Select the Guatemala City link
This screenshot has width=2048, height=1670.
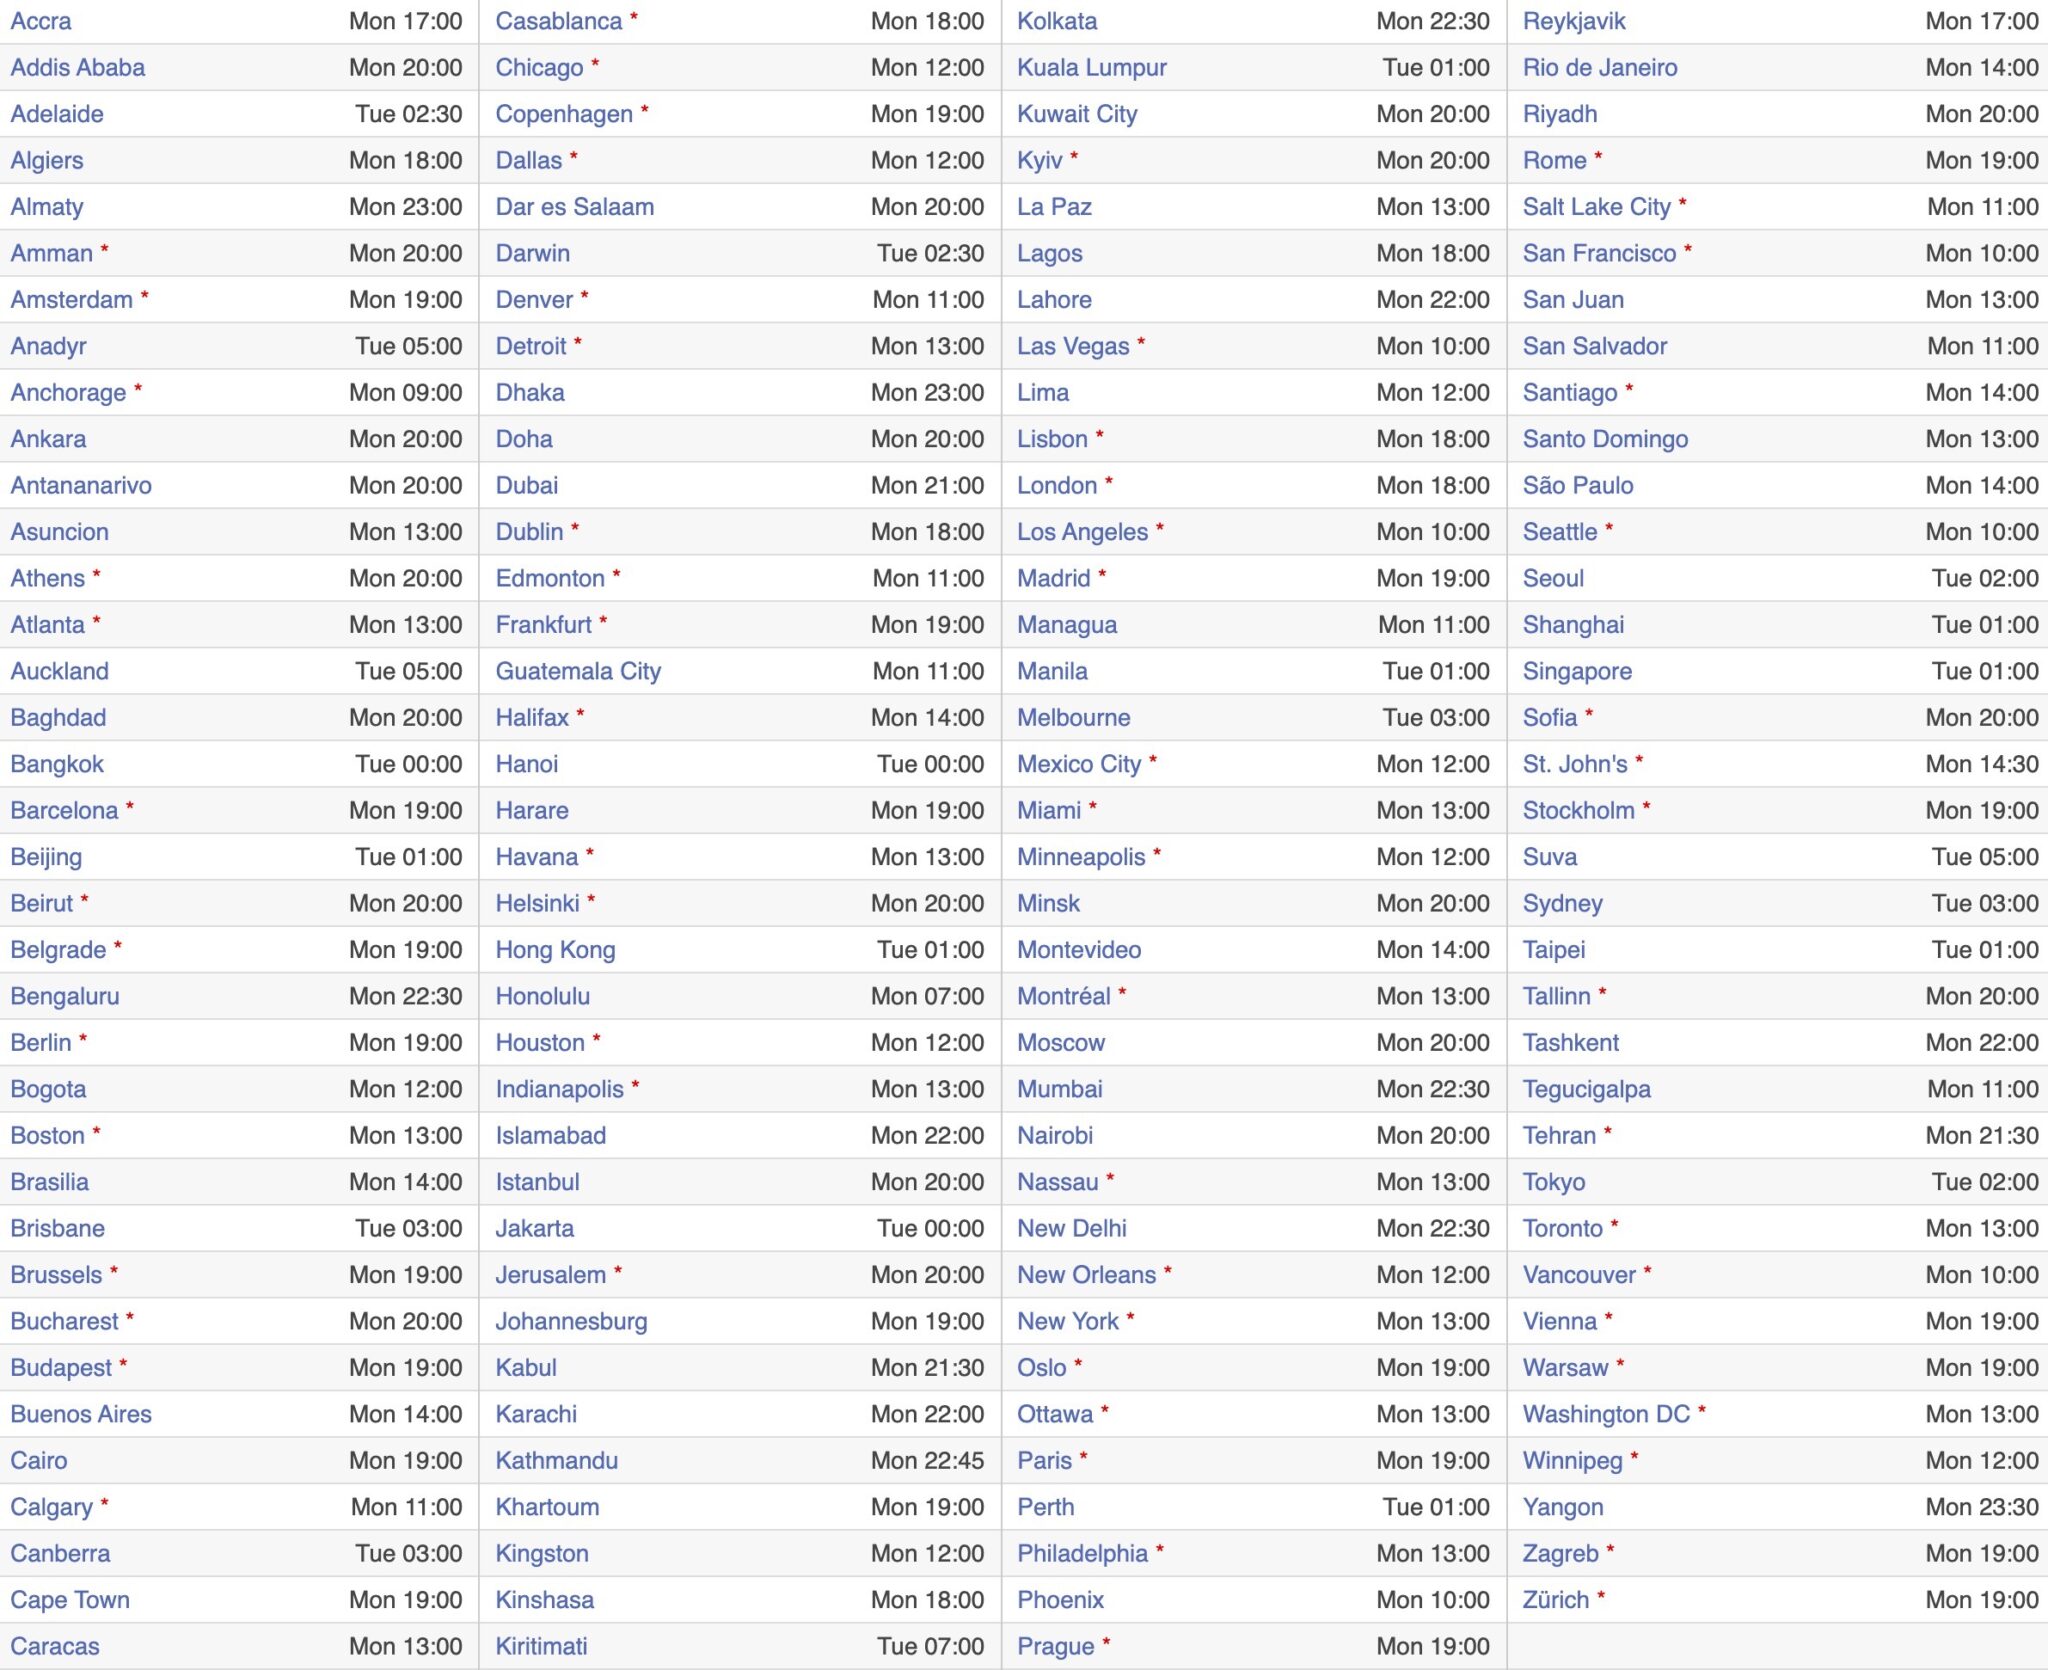click(x=578, y=671)
